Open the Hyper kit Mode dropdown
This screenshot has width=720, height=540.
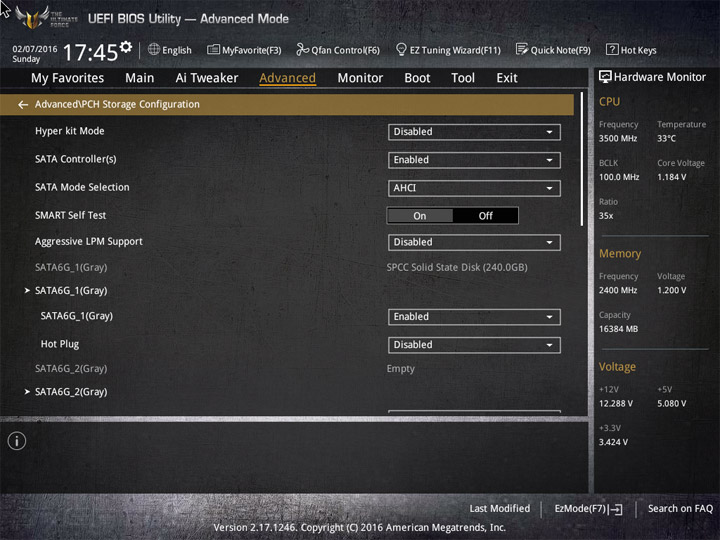tap(474, 132)
